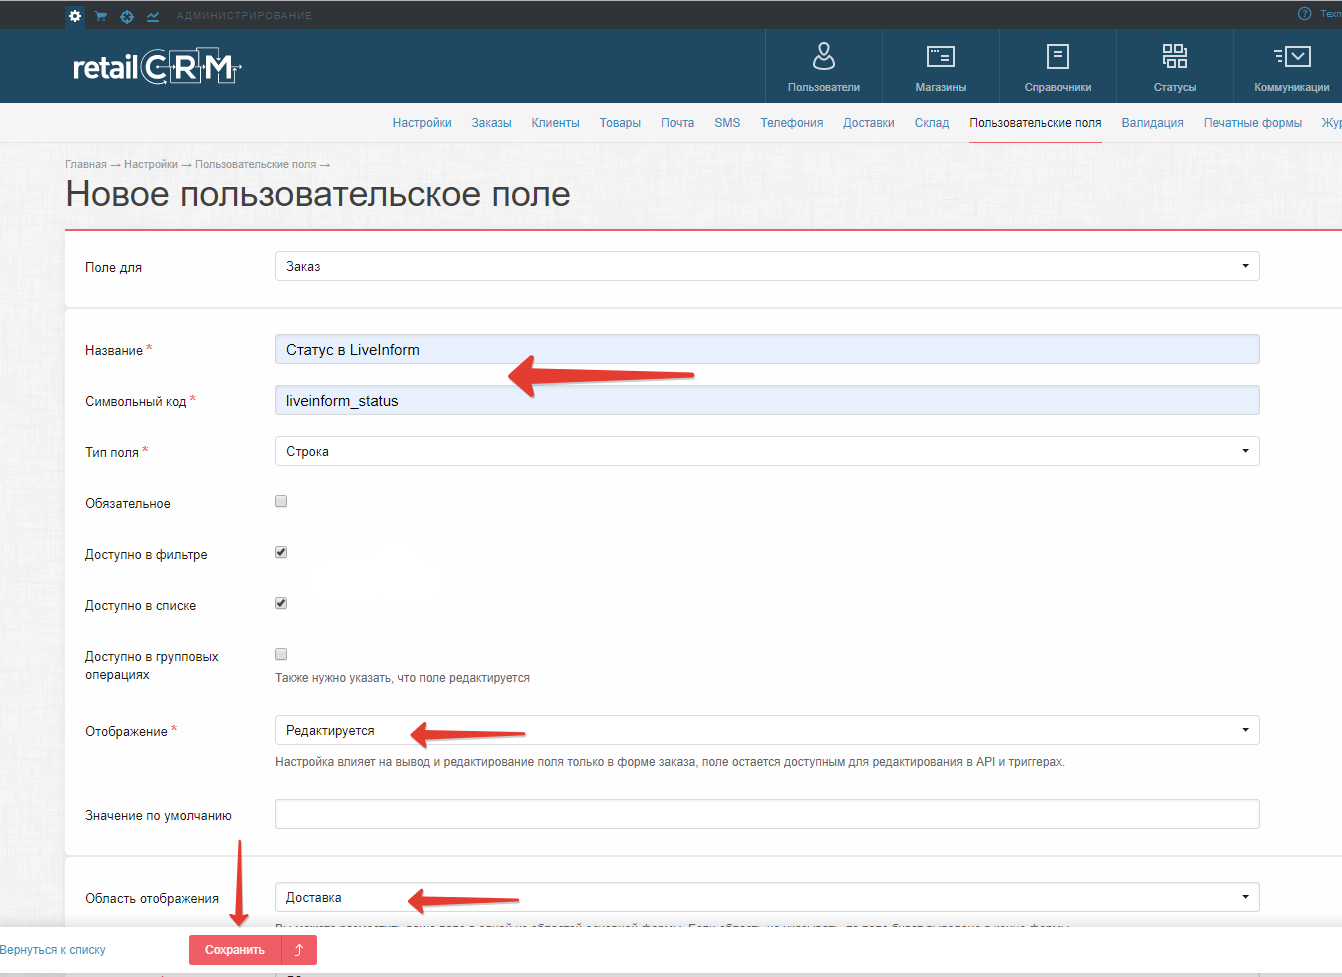Switch to Склад tab
Screen dimensions: 1342x977
931,123
